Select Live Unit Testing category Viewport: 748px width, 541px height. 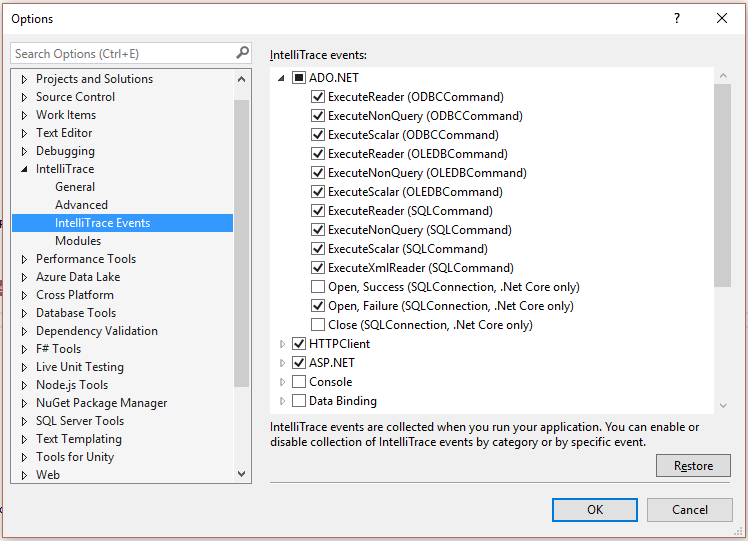tap(80, 367)
